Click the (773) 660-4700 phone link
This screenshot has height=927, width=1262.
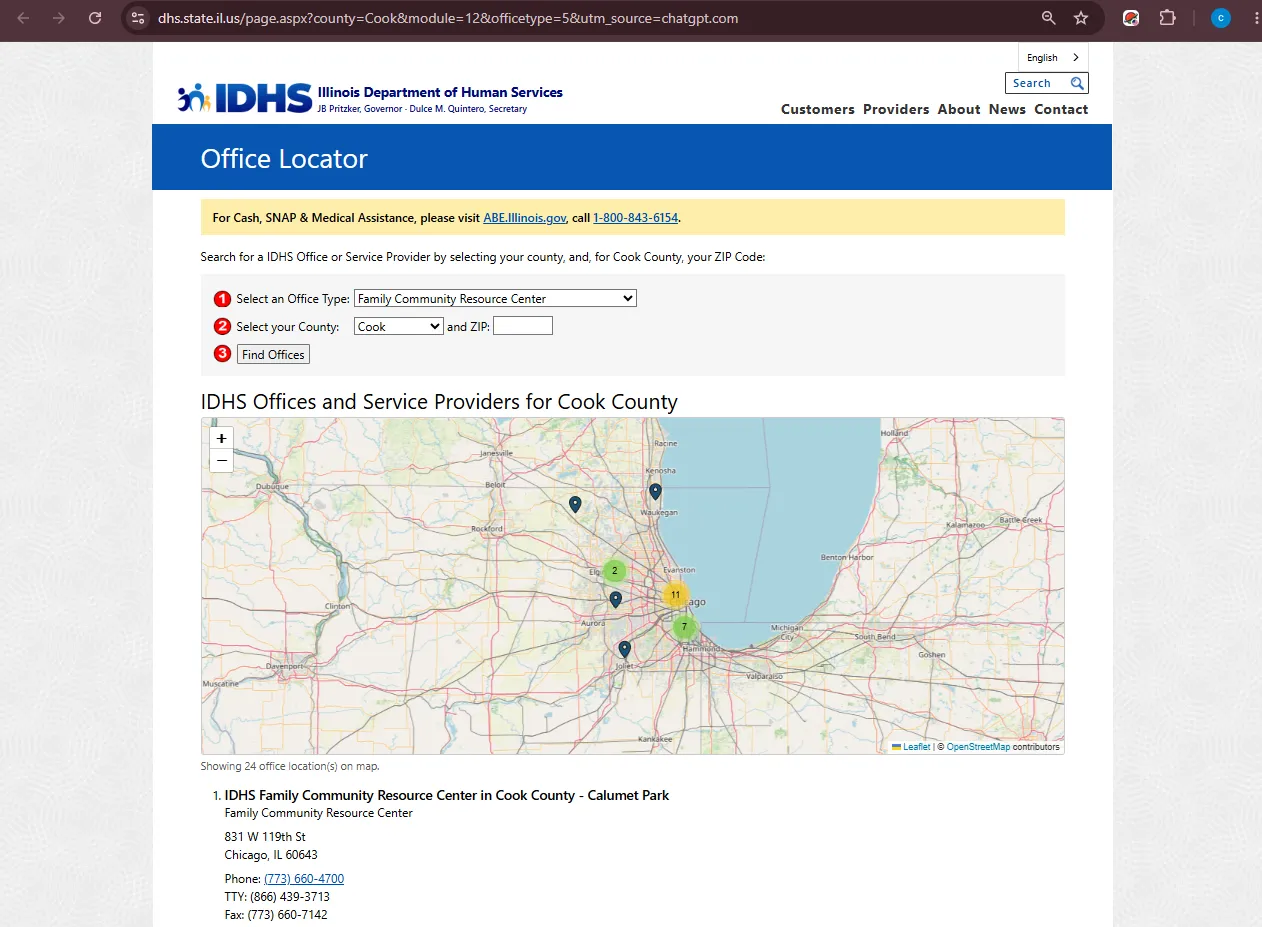coord(304,879)
